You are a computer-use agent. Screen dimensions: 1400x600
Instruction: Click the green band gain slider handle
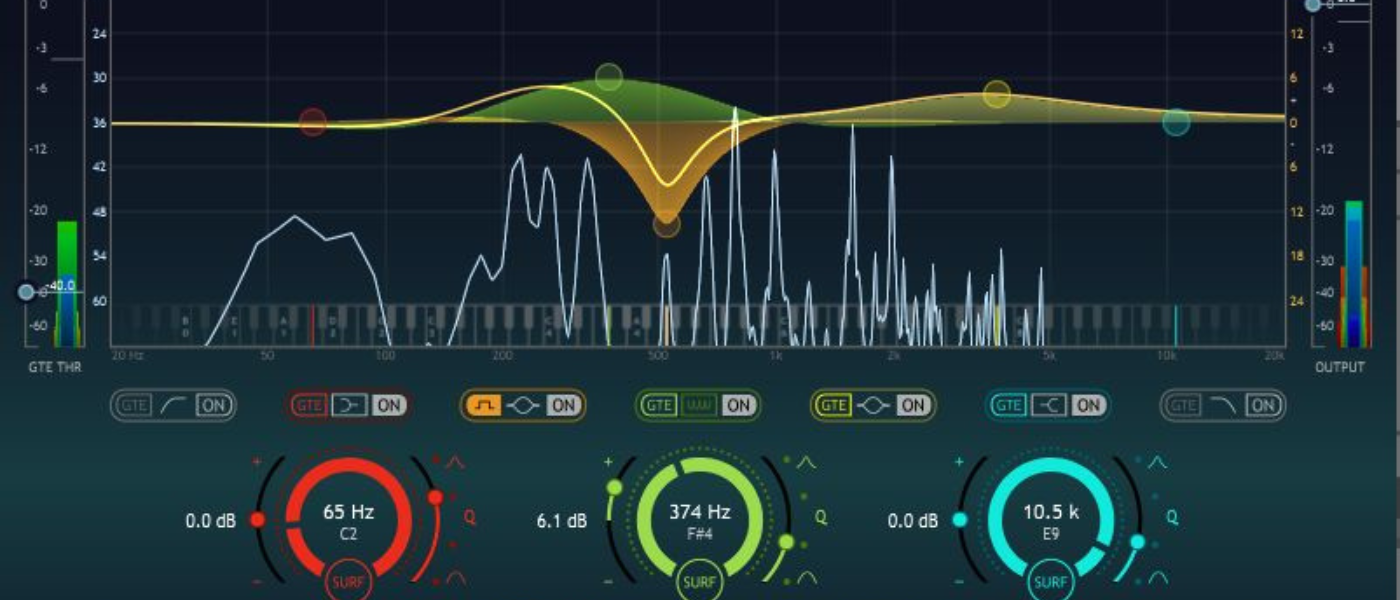(614, 487)
